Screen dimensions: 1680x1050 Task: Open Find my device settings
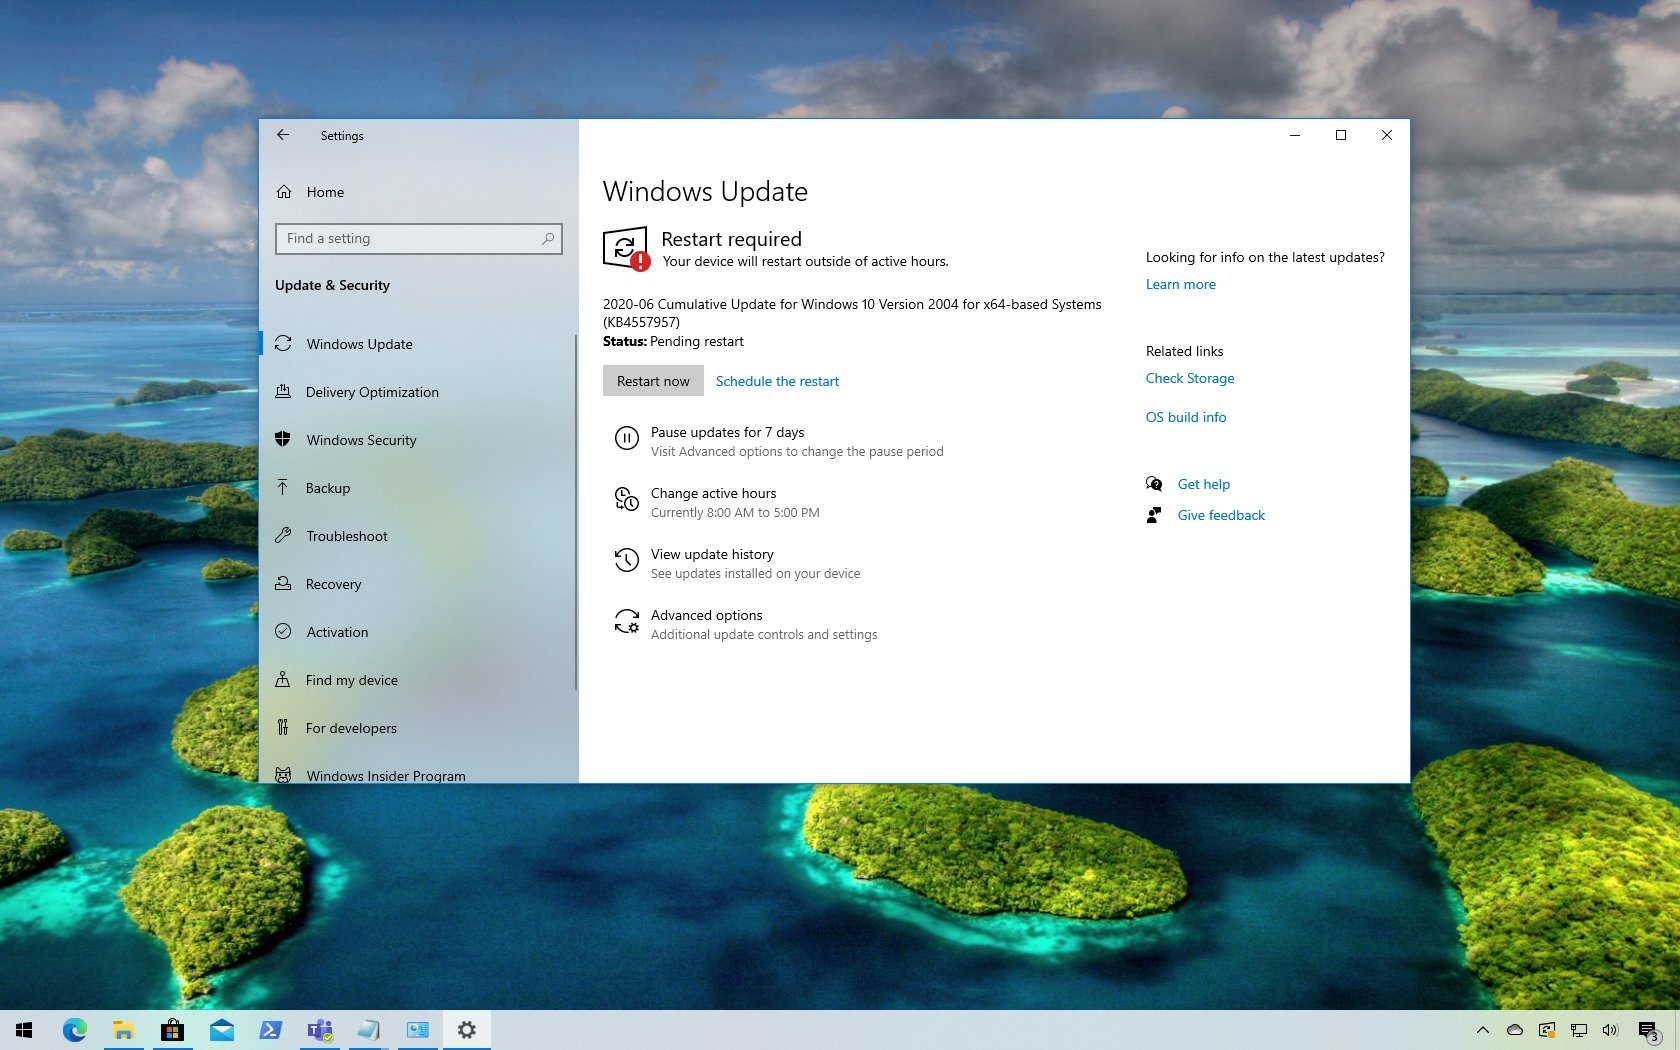(418, 680)
